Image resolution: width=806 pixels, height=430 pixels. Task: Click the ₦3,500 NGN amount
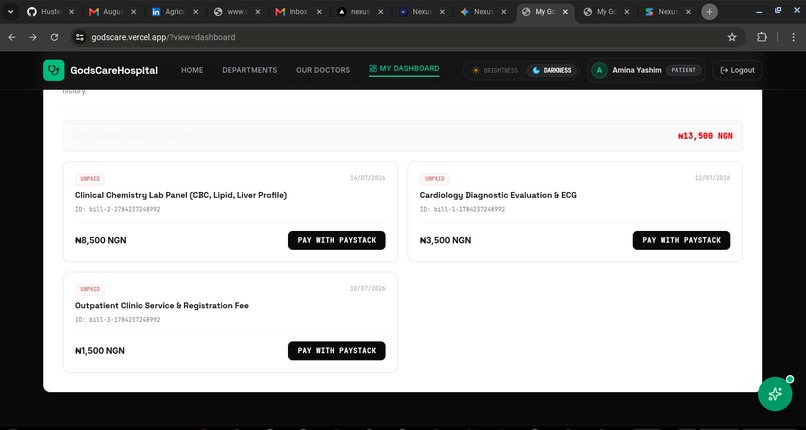coord(445,240)
